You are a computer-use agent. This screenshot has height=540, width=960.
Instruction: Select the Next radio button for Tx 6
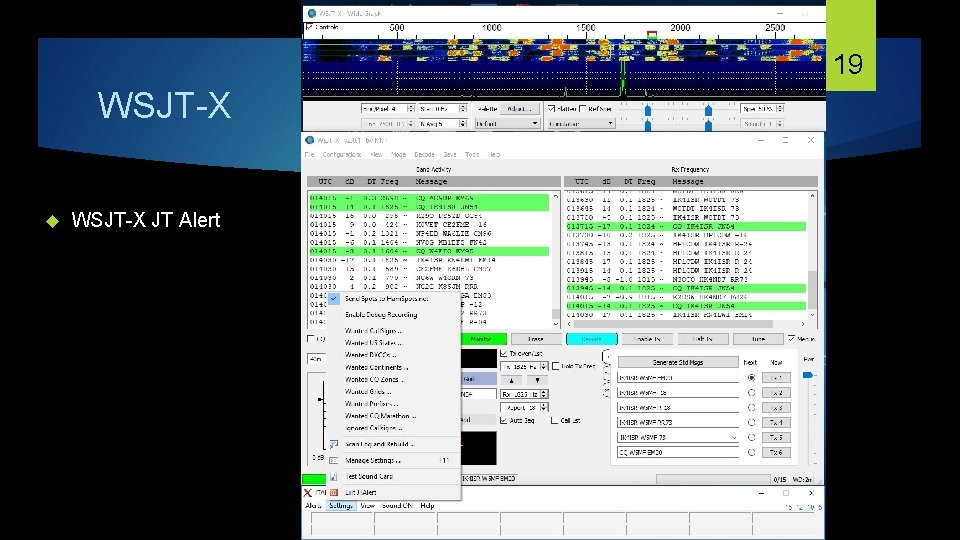coord(751,452)
